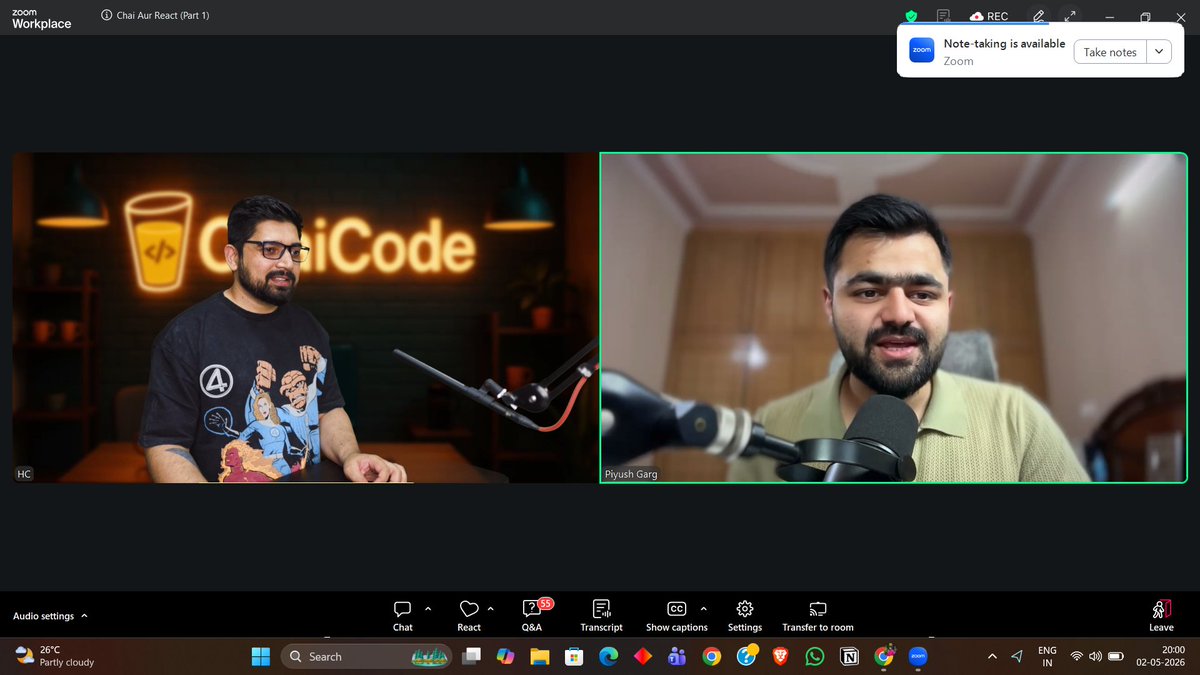Enter full screen with arrows icon
The image size is (1200, 675).
click(x=1070, y=16)
